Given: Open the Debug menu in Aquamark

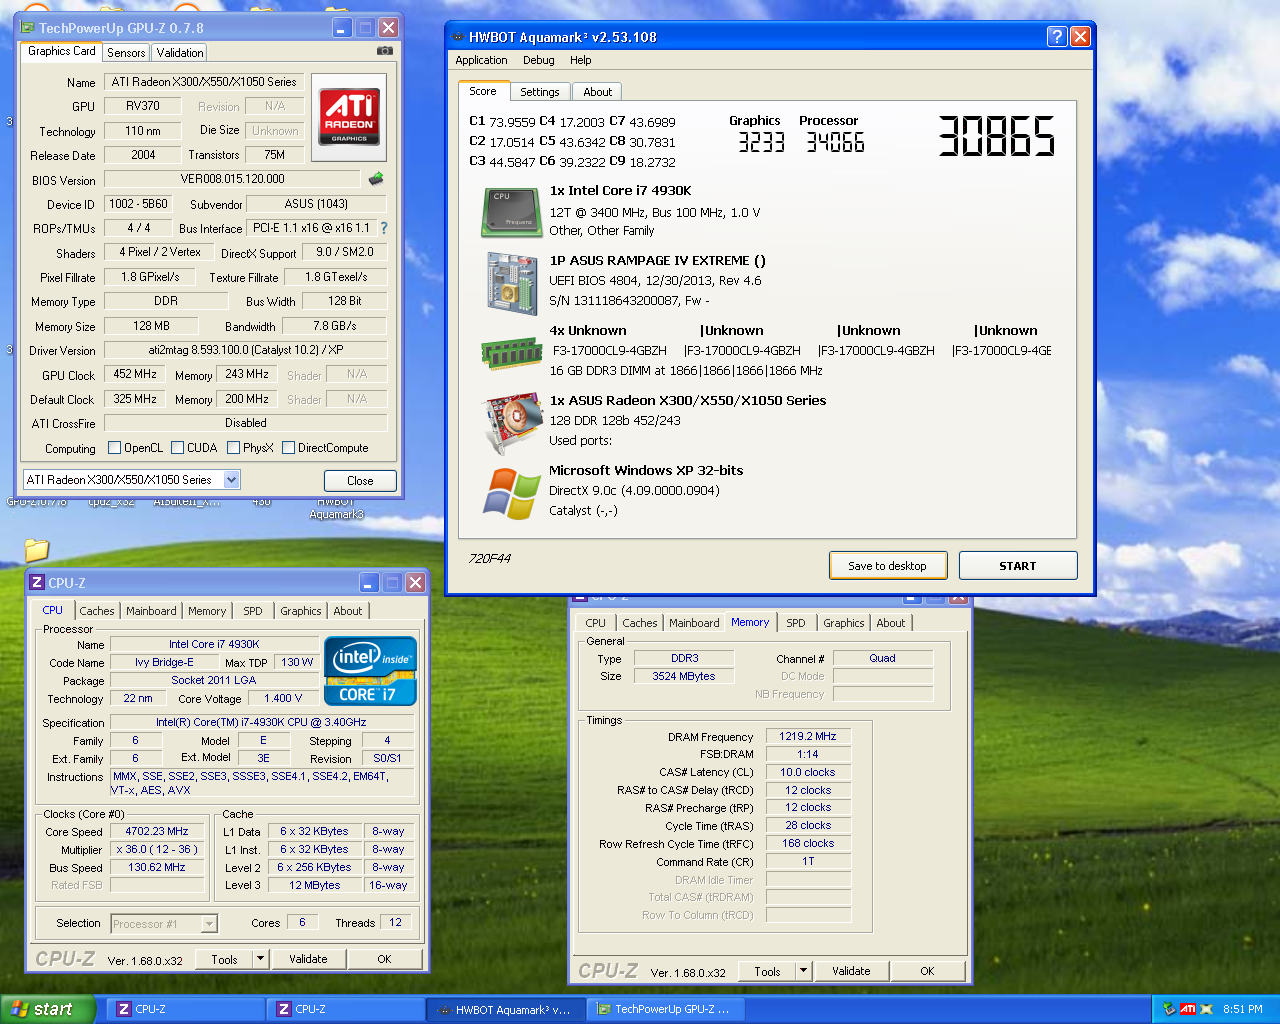Looking at the screenshot, I should (538, 60).
